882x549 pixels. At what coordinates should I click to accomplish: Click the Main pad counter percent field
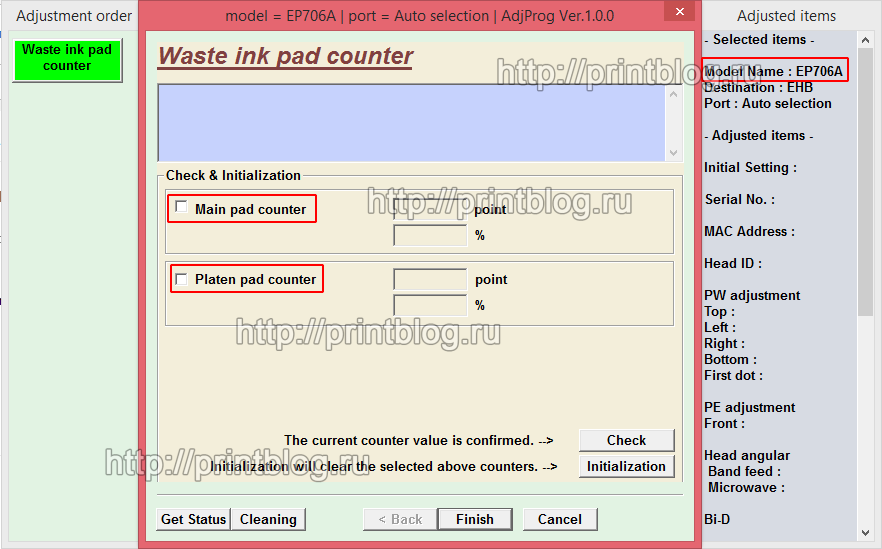pos(430,235)
